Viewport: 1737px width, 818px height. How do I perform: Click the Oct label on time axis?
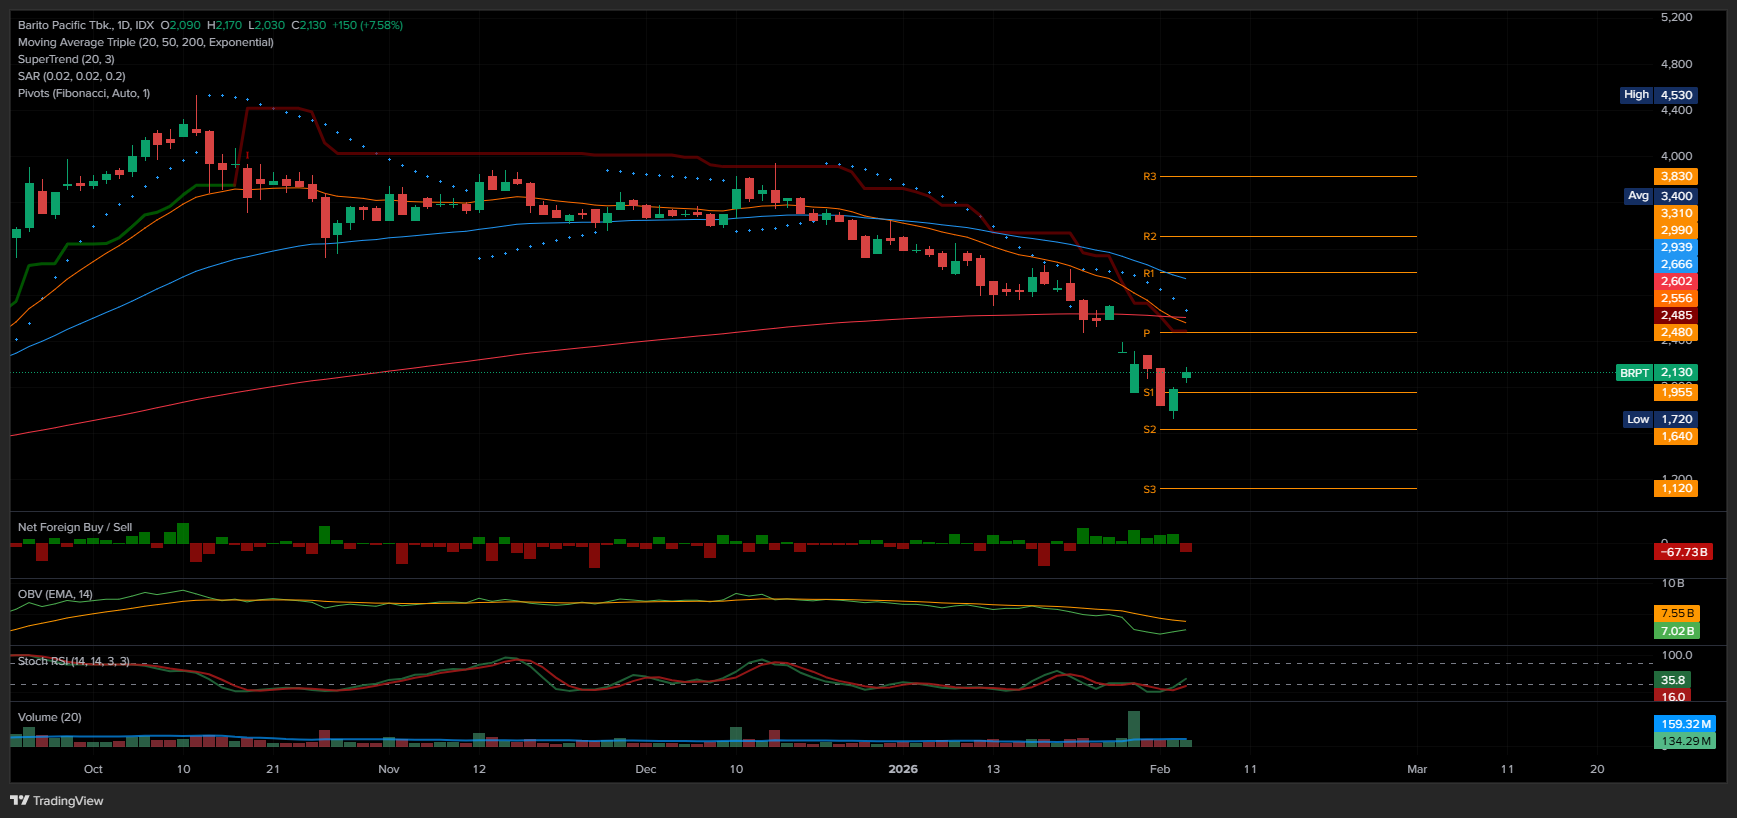coord(93,769)
